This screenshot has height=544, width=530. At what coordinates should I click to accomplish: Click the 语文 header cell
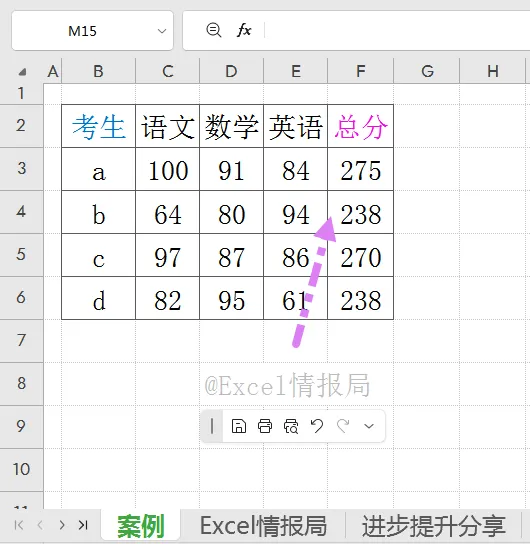point(168,126)
